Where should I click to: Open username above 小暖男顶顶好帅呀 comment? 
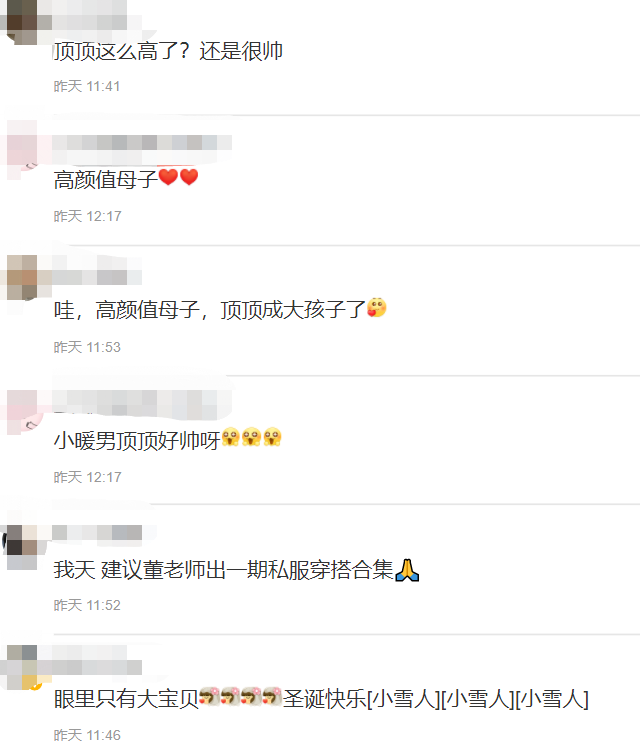(x=142, y=404)
